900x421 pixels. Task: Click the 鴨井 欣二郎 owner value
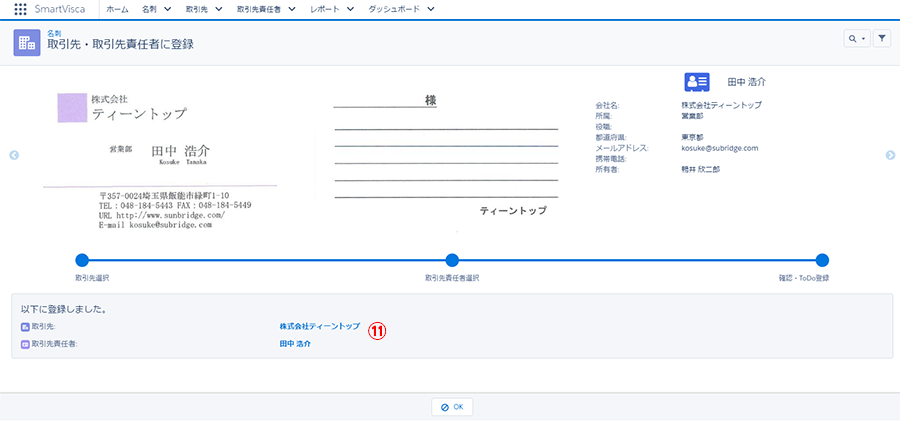pos(700,170)
